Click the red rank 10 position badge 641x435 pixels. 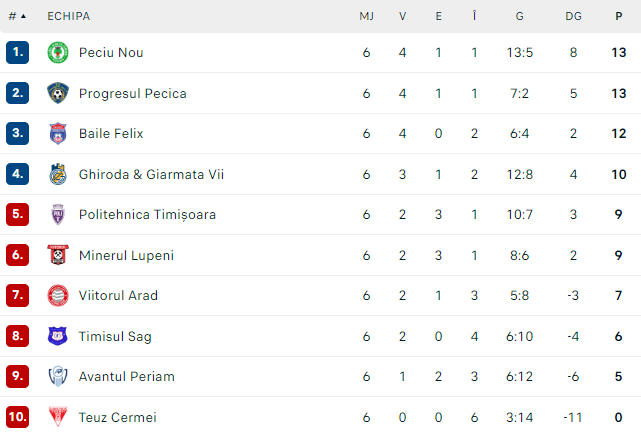[x=18, y=417]
